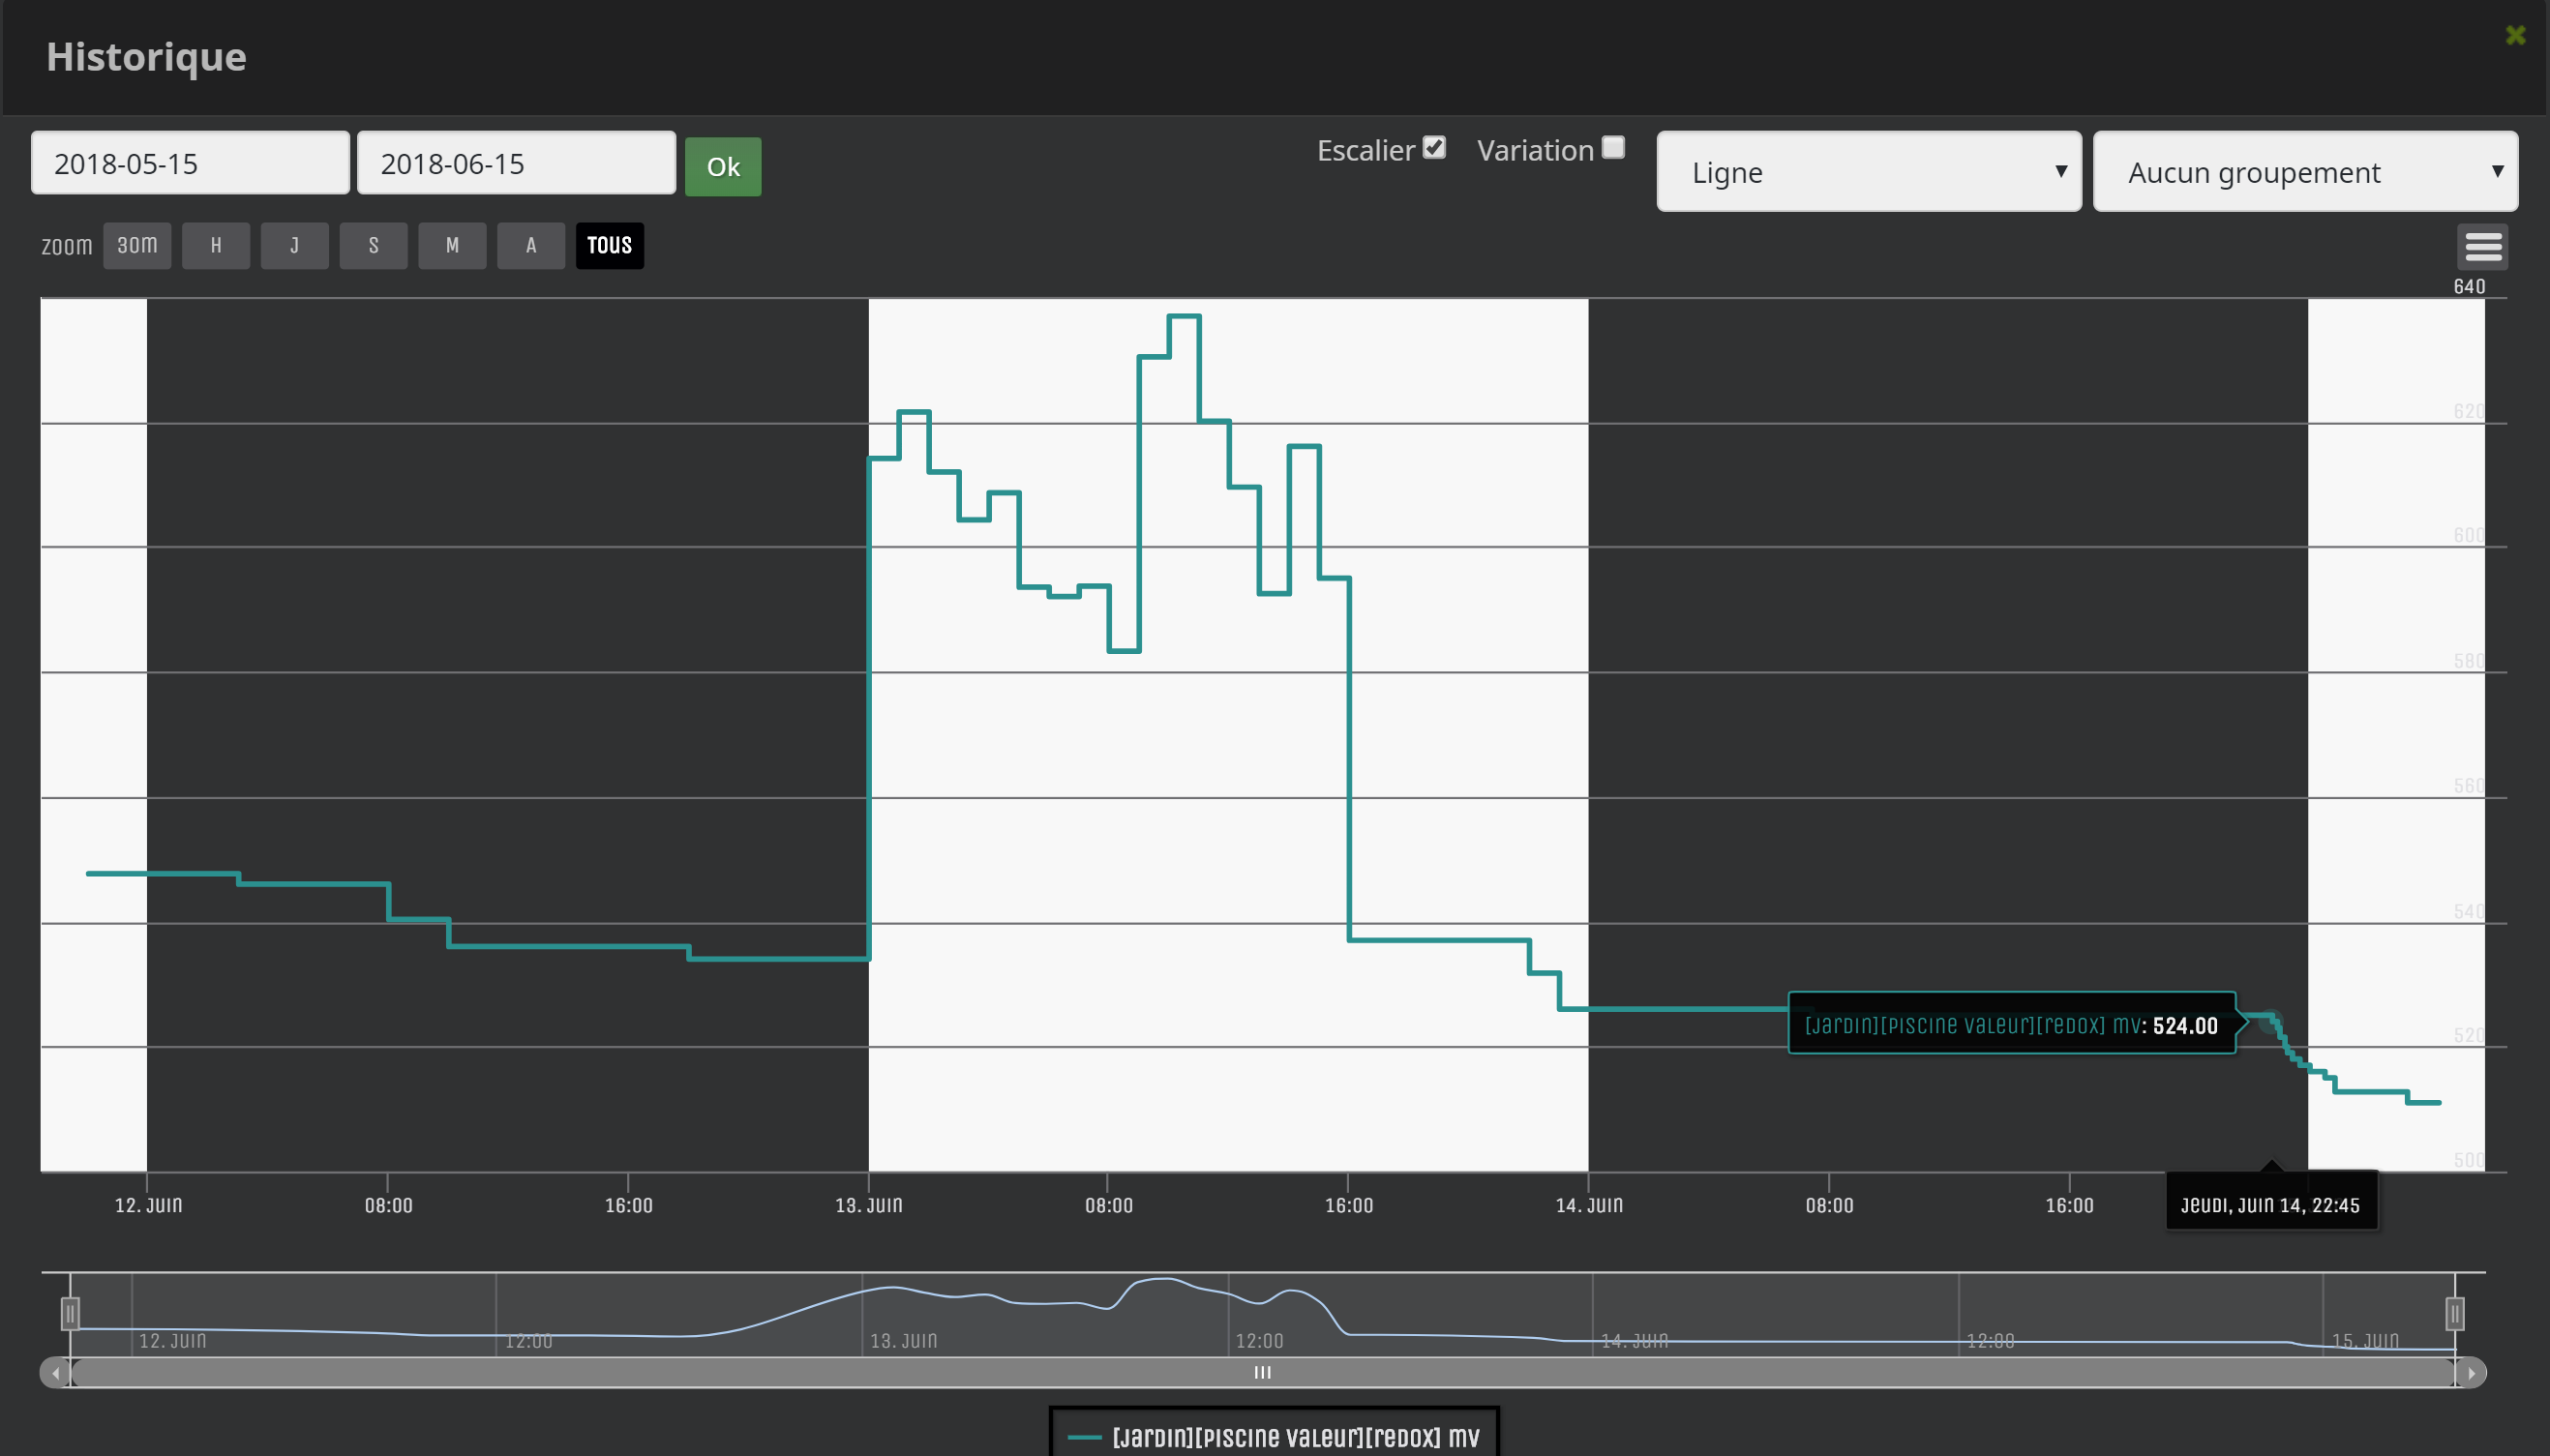Screen dimensions: 2550x1456
Task: Select the S zoom range
Action: [374, 246]
